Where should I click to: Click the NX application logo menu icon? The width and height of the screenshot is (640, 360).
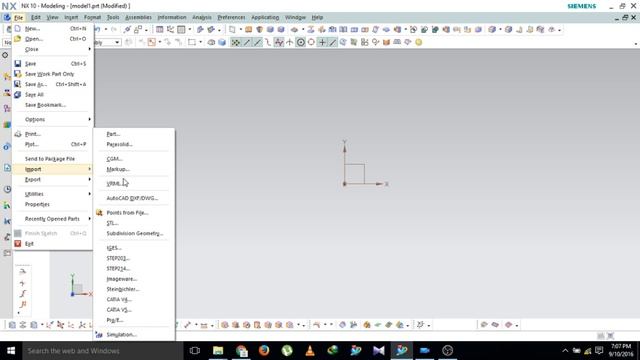coord(7,17)
